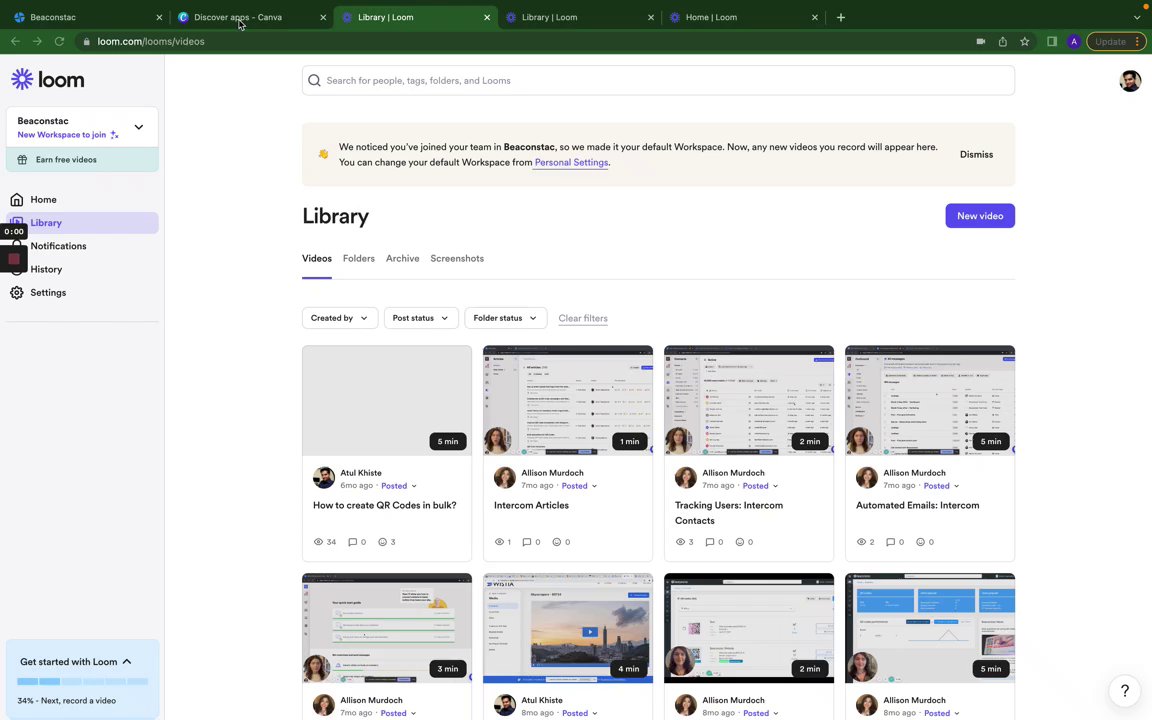
Task: Stop recording with the red square button
Action: point(14,259)
